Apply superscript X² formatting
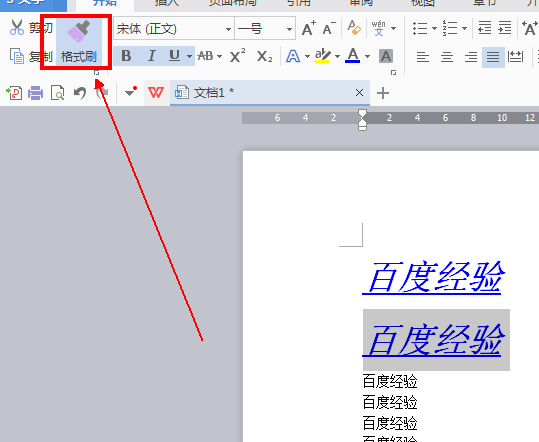The image size is (539, 442). 237,55
